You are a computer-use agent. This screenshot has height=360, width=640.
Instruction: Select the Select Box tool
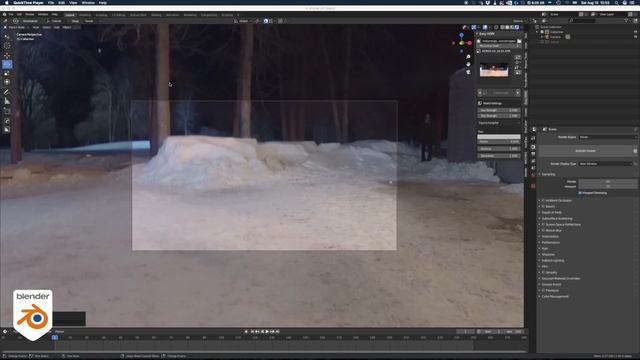click(7, 37)
